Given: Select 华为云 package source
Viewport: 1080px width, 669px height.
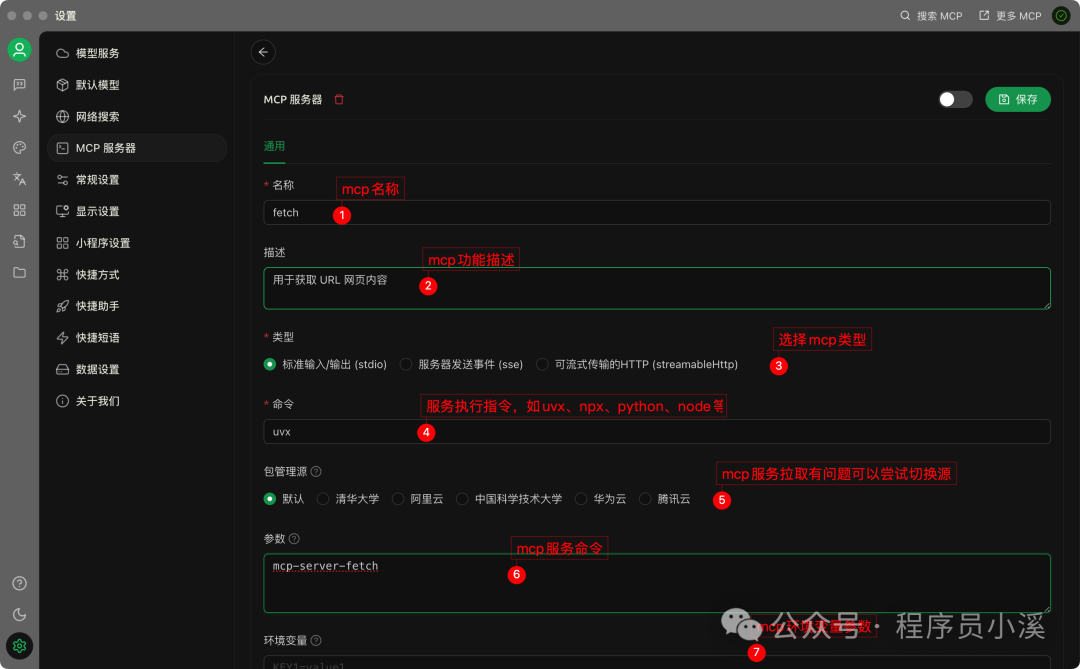Looking at the screenshot, I should 601,499.
